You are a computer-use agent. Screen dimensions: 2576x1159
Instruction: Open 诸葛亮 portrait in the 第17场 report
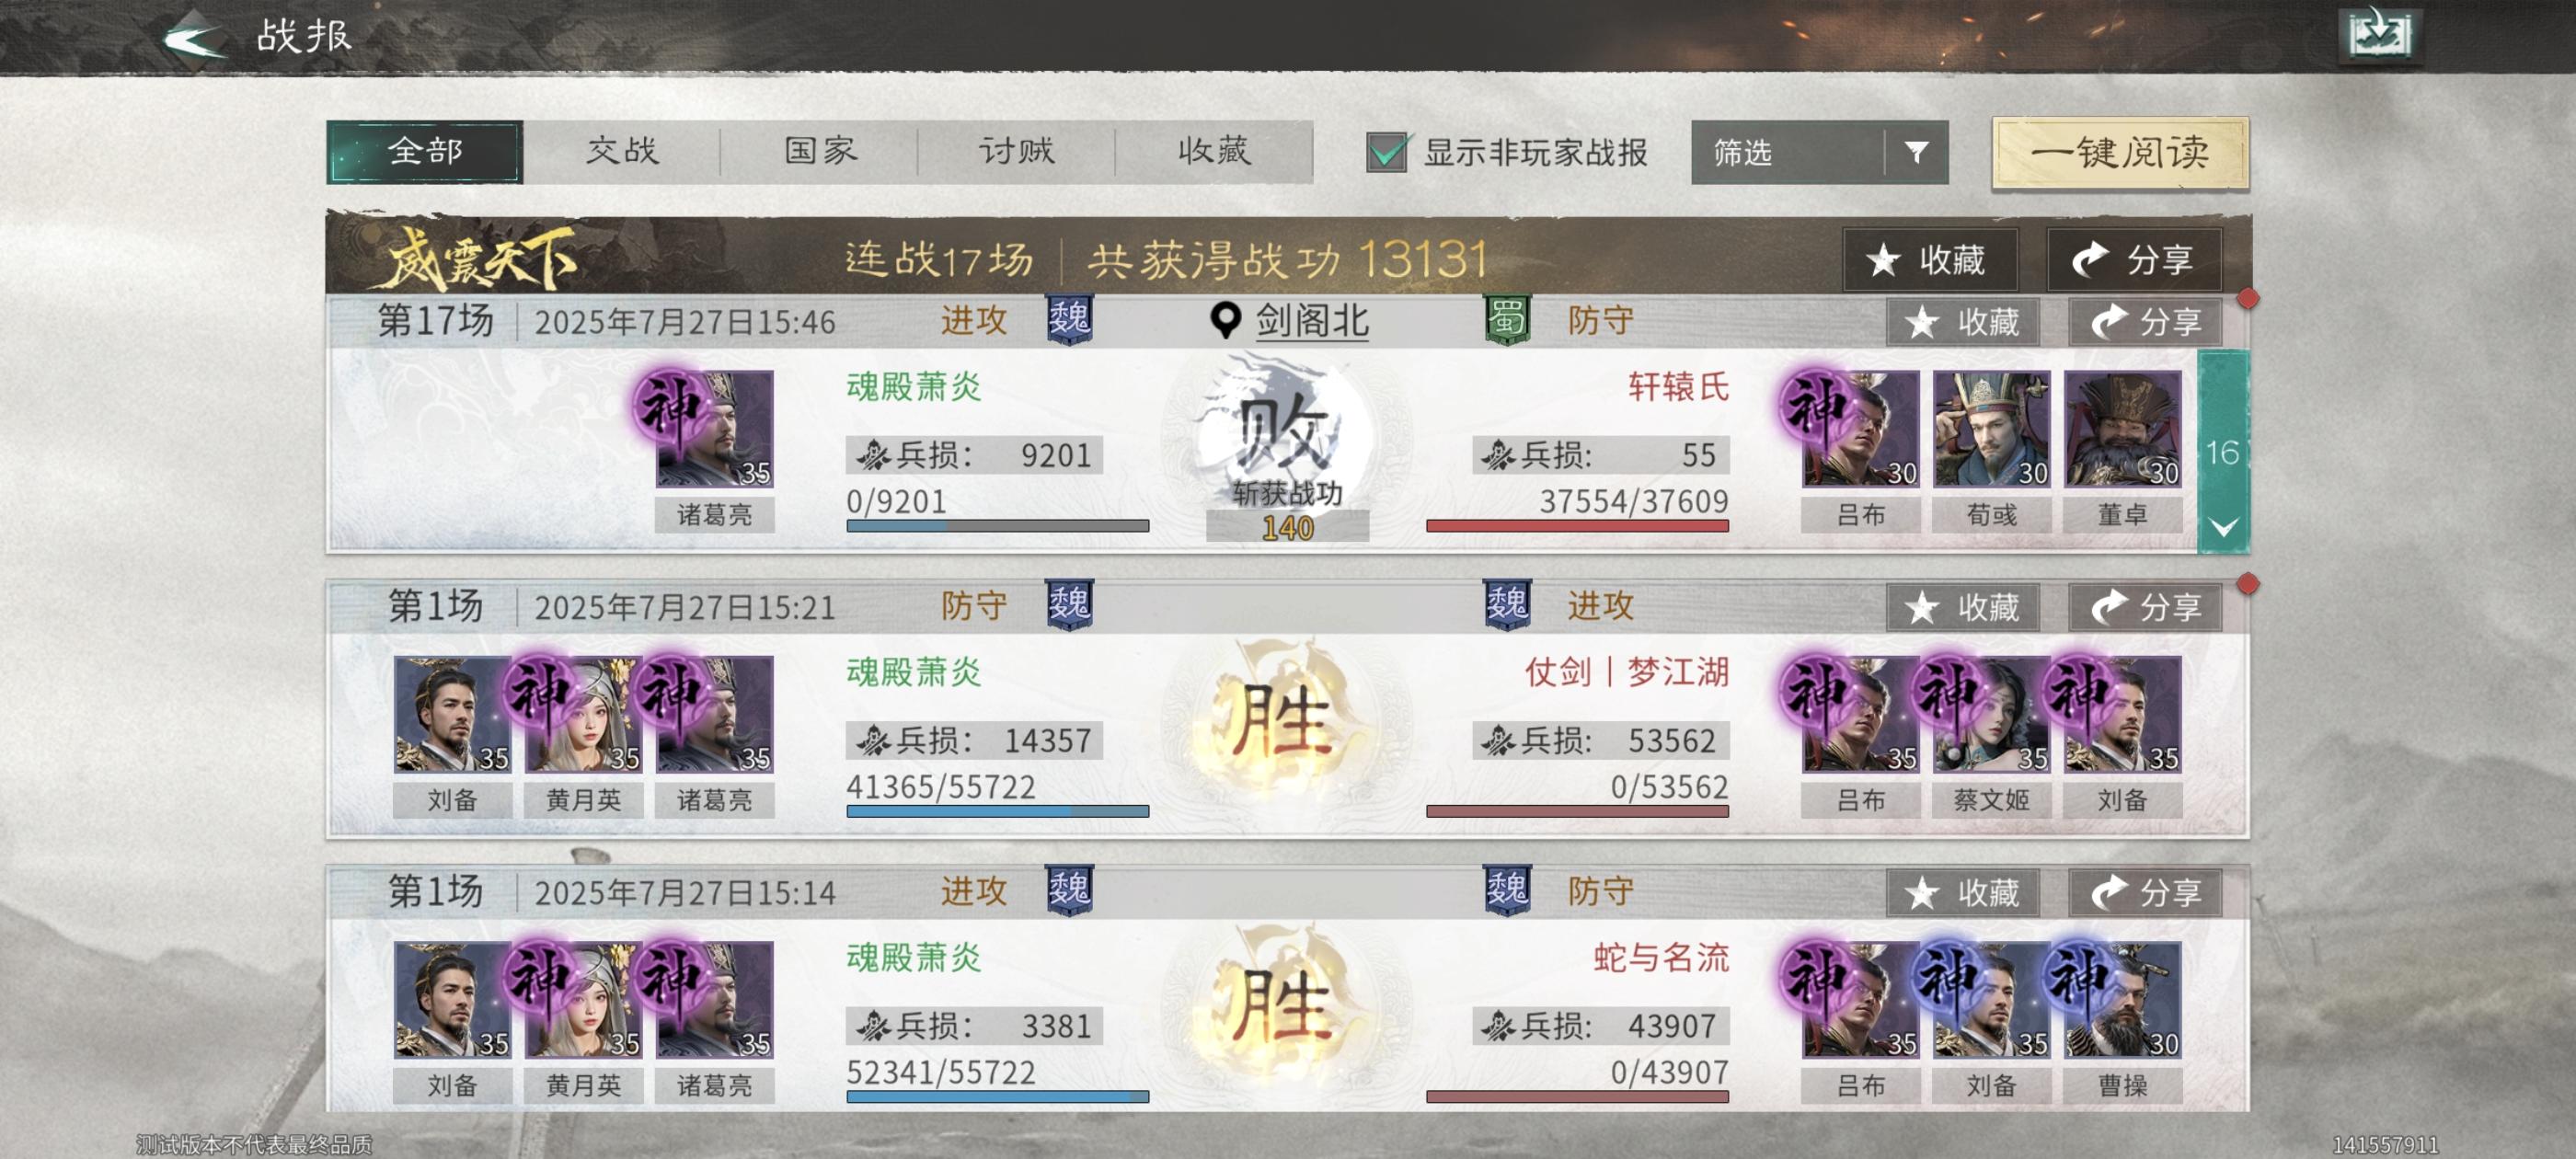(714, 429)
